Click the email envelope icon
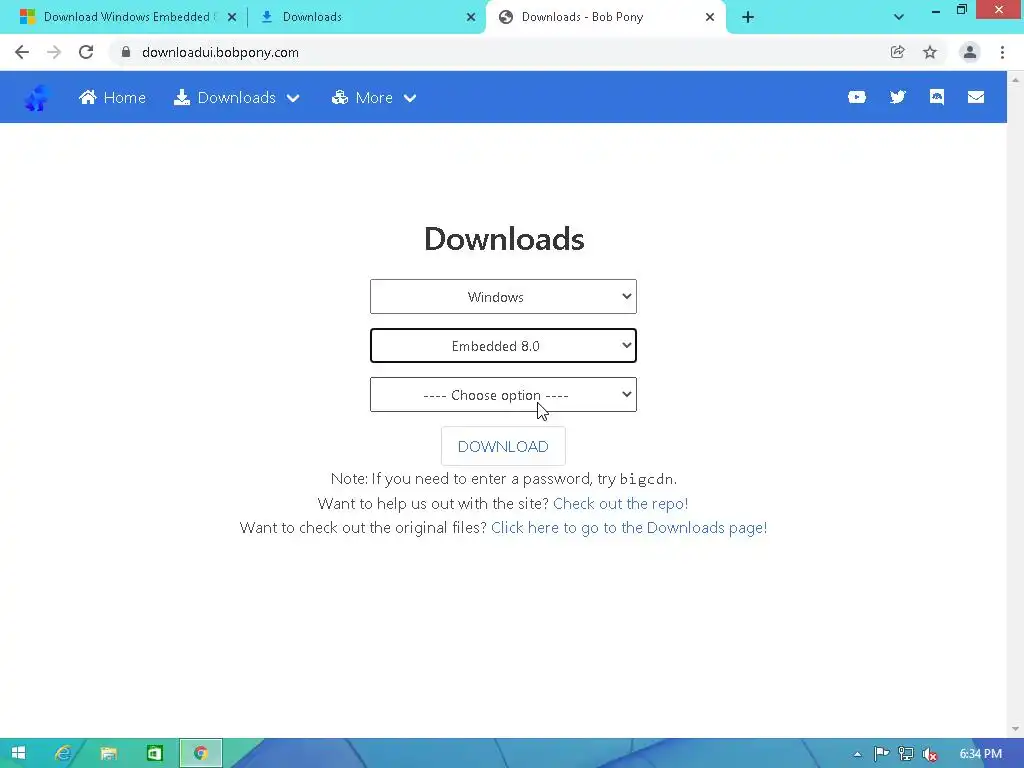This screenshot has width=1024, height=768. 976,97
